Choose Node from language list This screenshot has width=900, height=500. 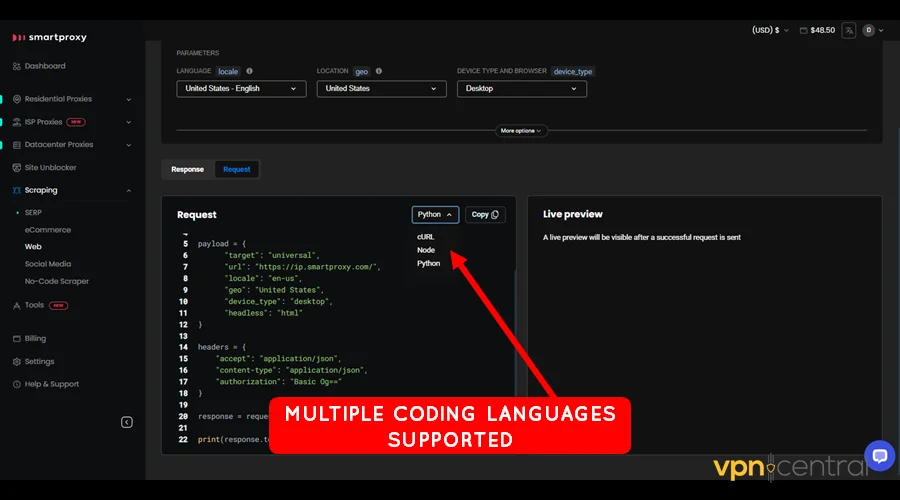426,250
